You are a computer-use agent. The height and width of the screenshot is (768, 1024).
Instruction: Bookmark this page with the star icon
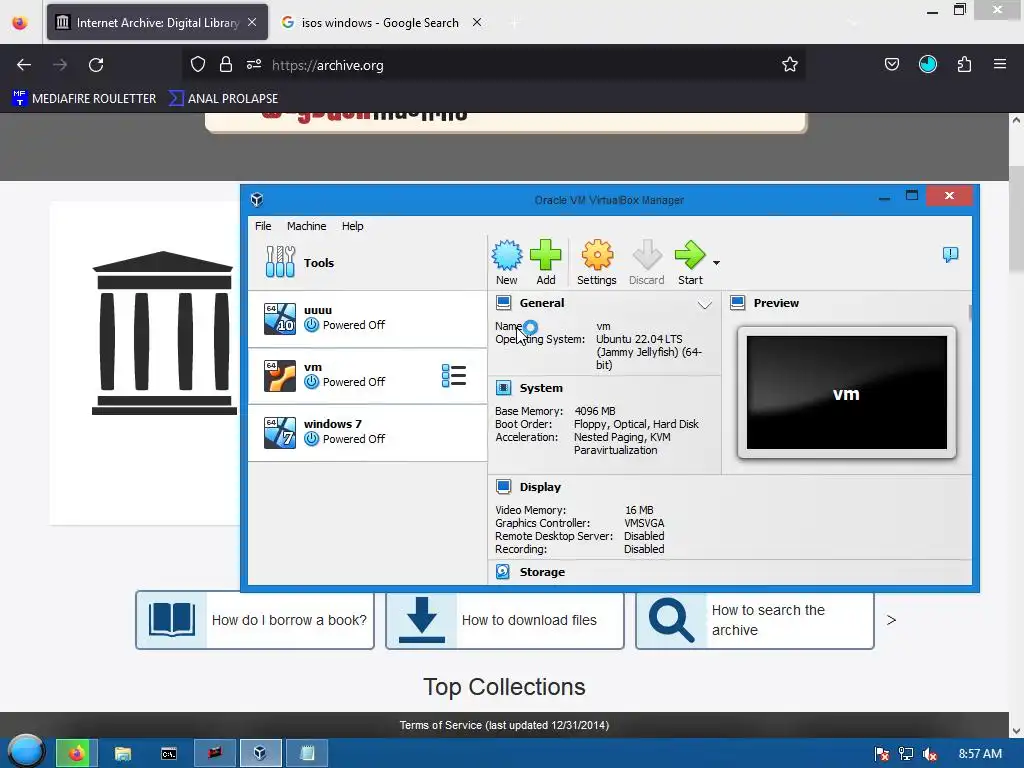(790, 64)
